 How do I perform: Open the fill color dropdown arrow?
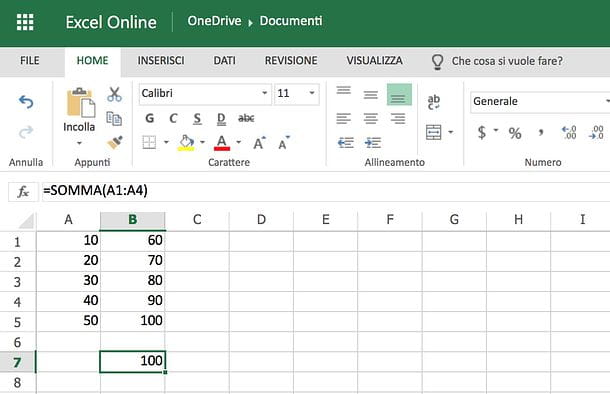202,142
